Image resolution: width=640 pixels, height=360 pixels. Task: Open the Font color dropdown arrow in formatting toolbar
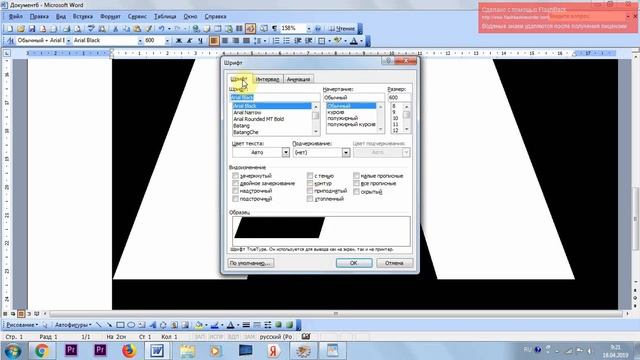pyautogui.click(x=361, y=41)
